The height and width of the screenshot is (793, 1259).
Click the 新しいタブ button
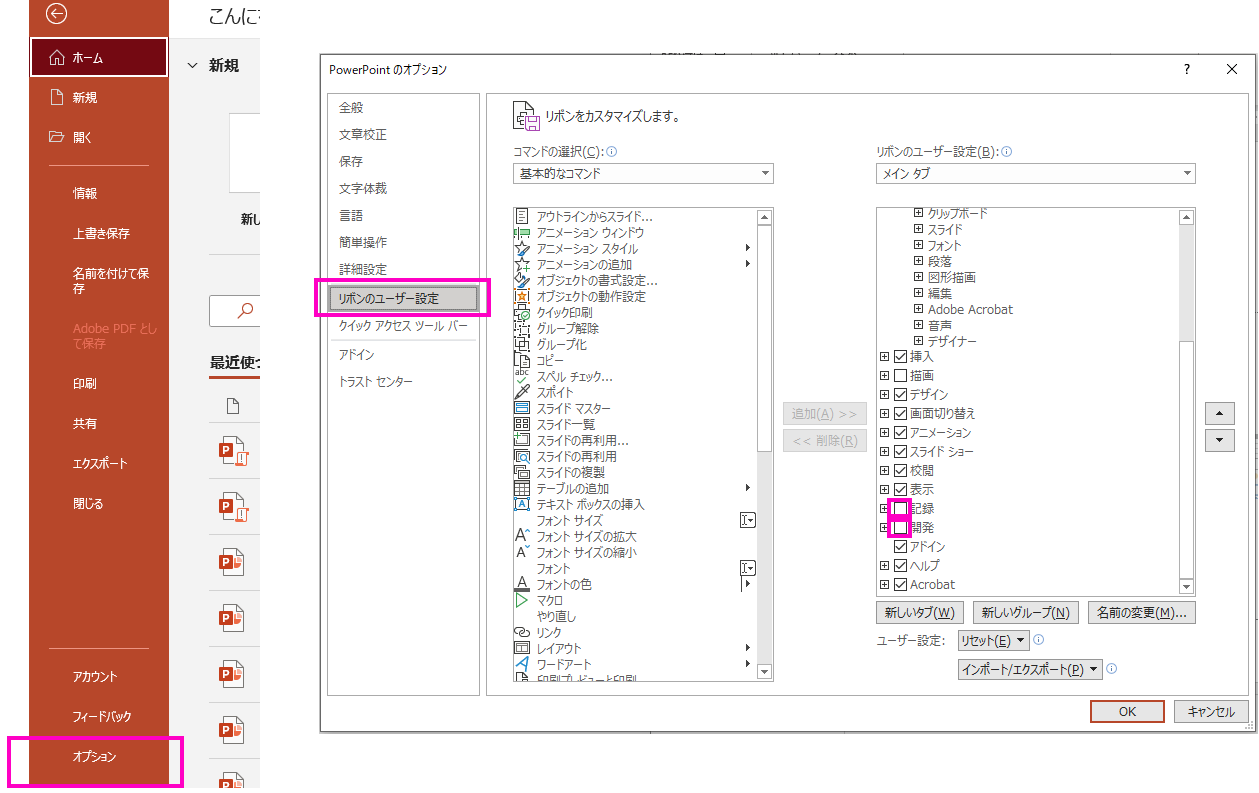click(x=919, y=612)
